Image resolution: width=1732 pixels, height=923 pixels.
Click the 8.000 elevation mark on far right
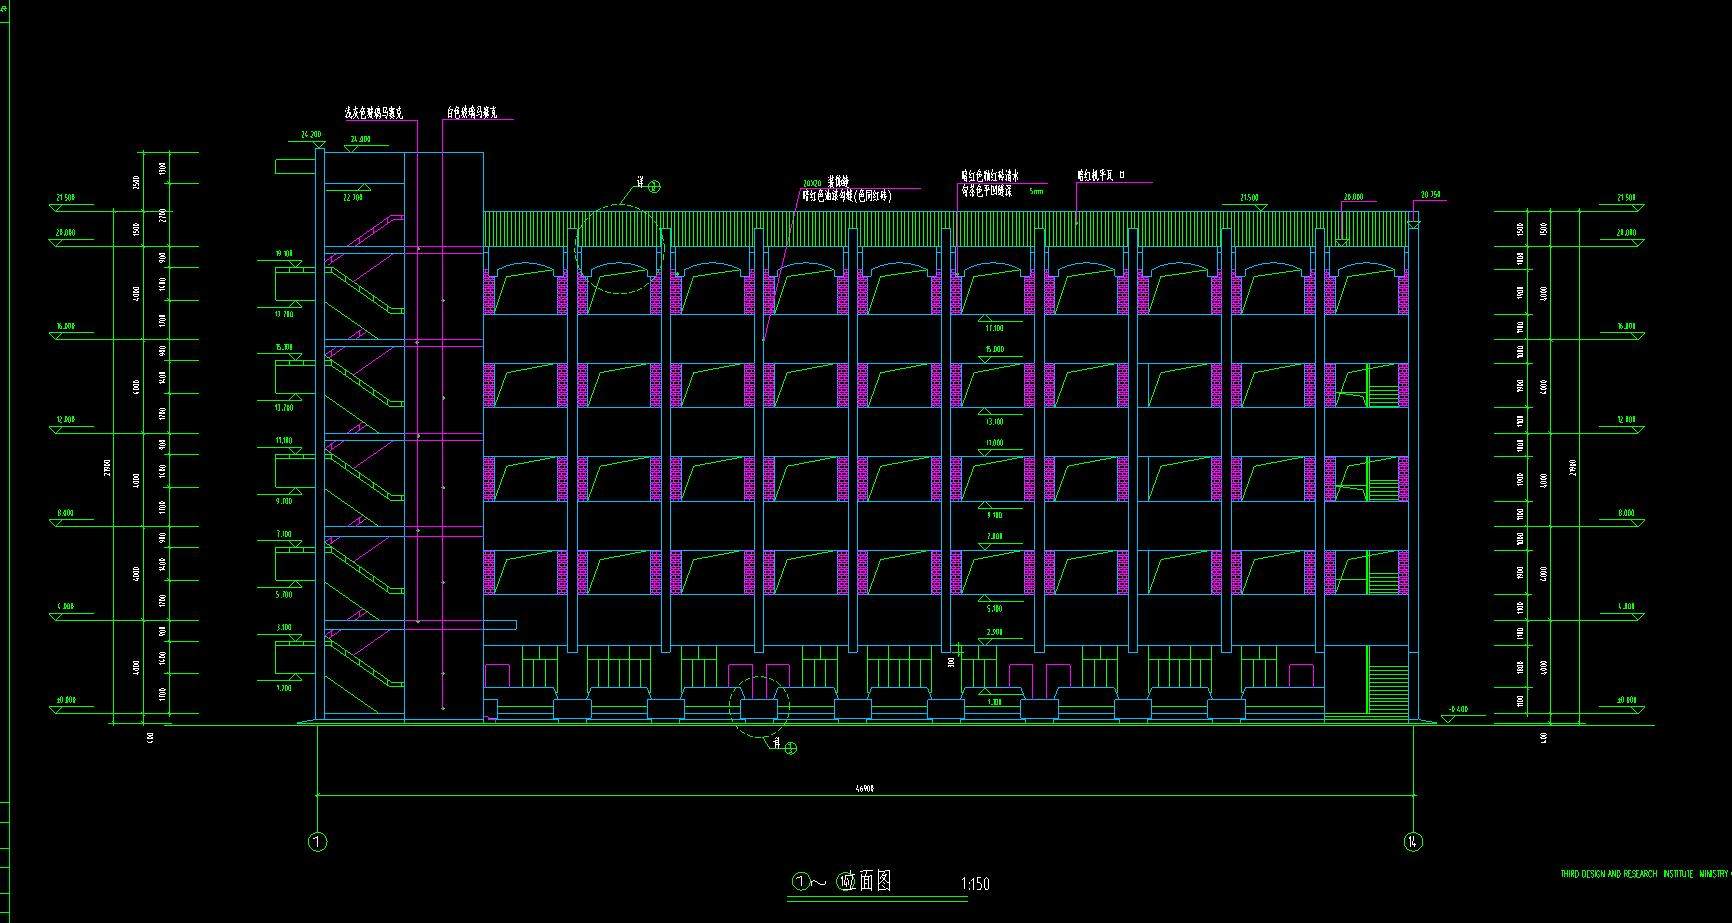pyautogui.click(x=1626, y=513)
